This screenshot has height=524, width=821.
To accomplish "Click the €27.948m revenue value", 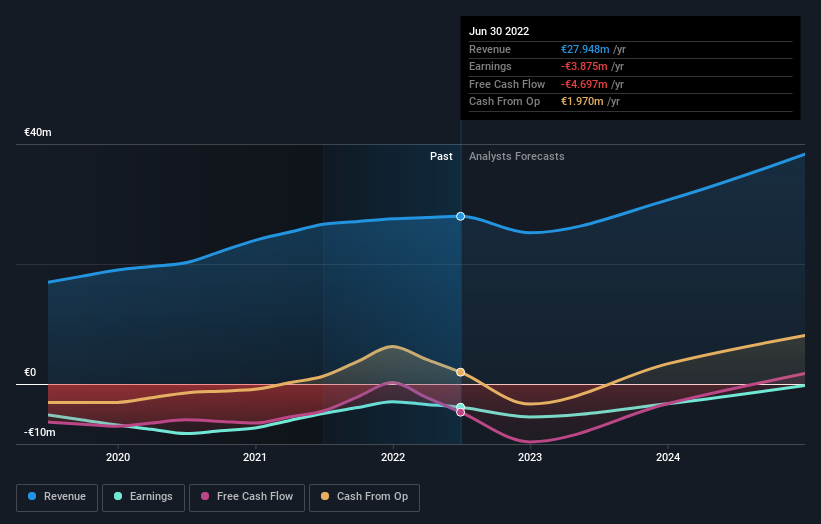I will (x=585, y=49).
